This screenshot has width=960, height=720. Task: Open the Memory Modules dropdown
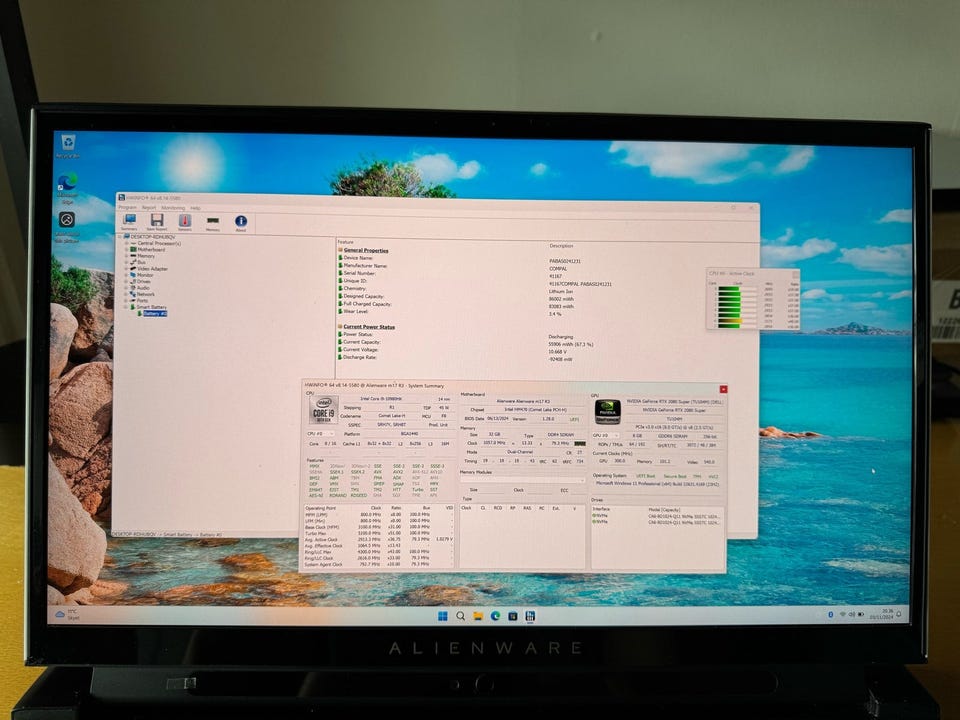pyautogui.click(x=522, y=481)
